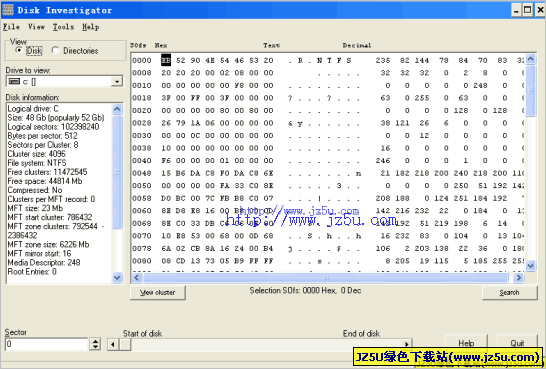
Task: Click the Decimal column header
Action: coord(357,45)
